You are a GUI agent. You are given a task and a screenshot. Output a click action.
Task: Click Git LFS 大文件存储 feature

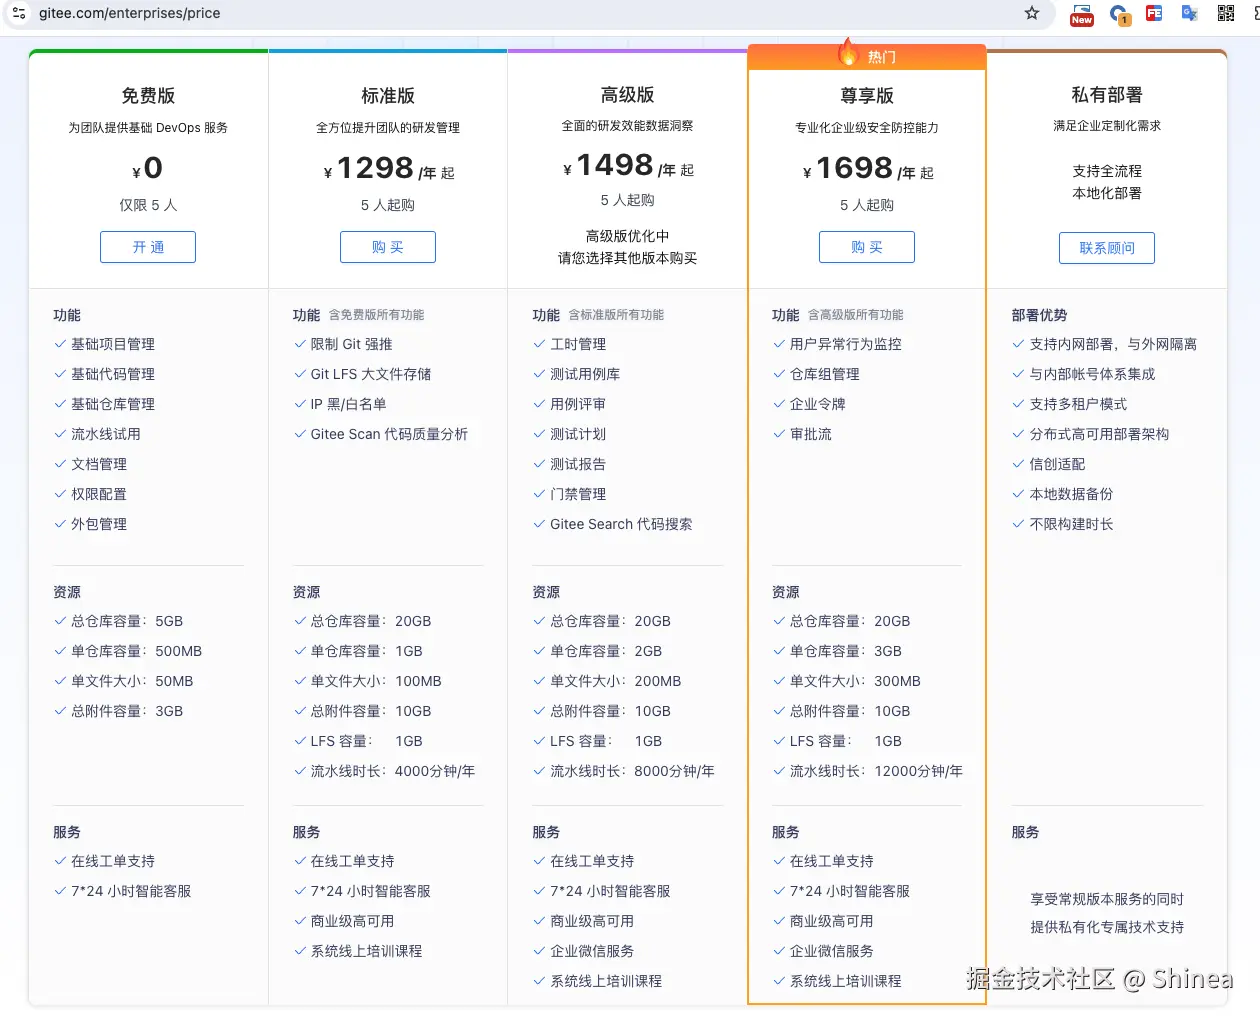[371, 374]
